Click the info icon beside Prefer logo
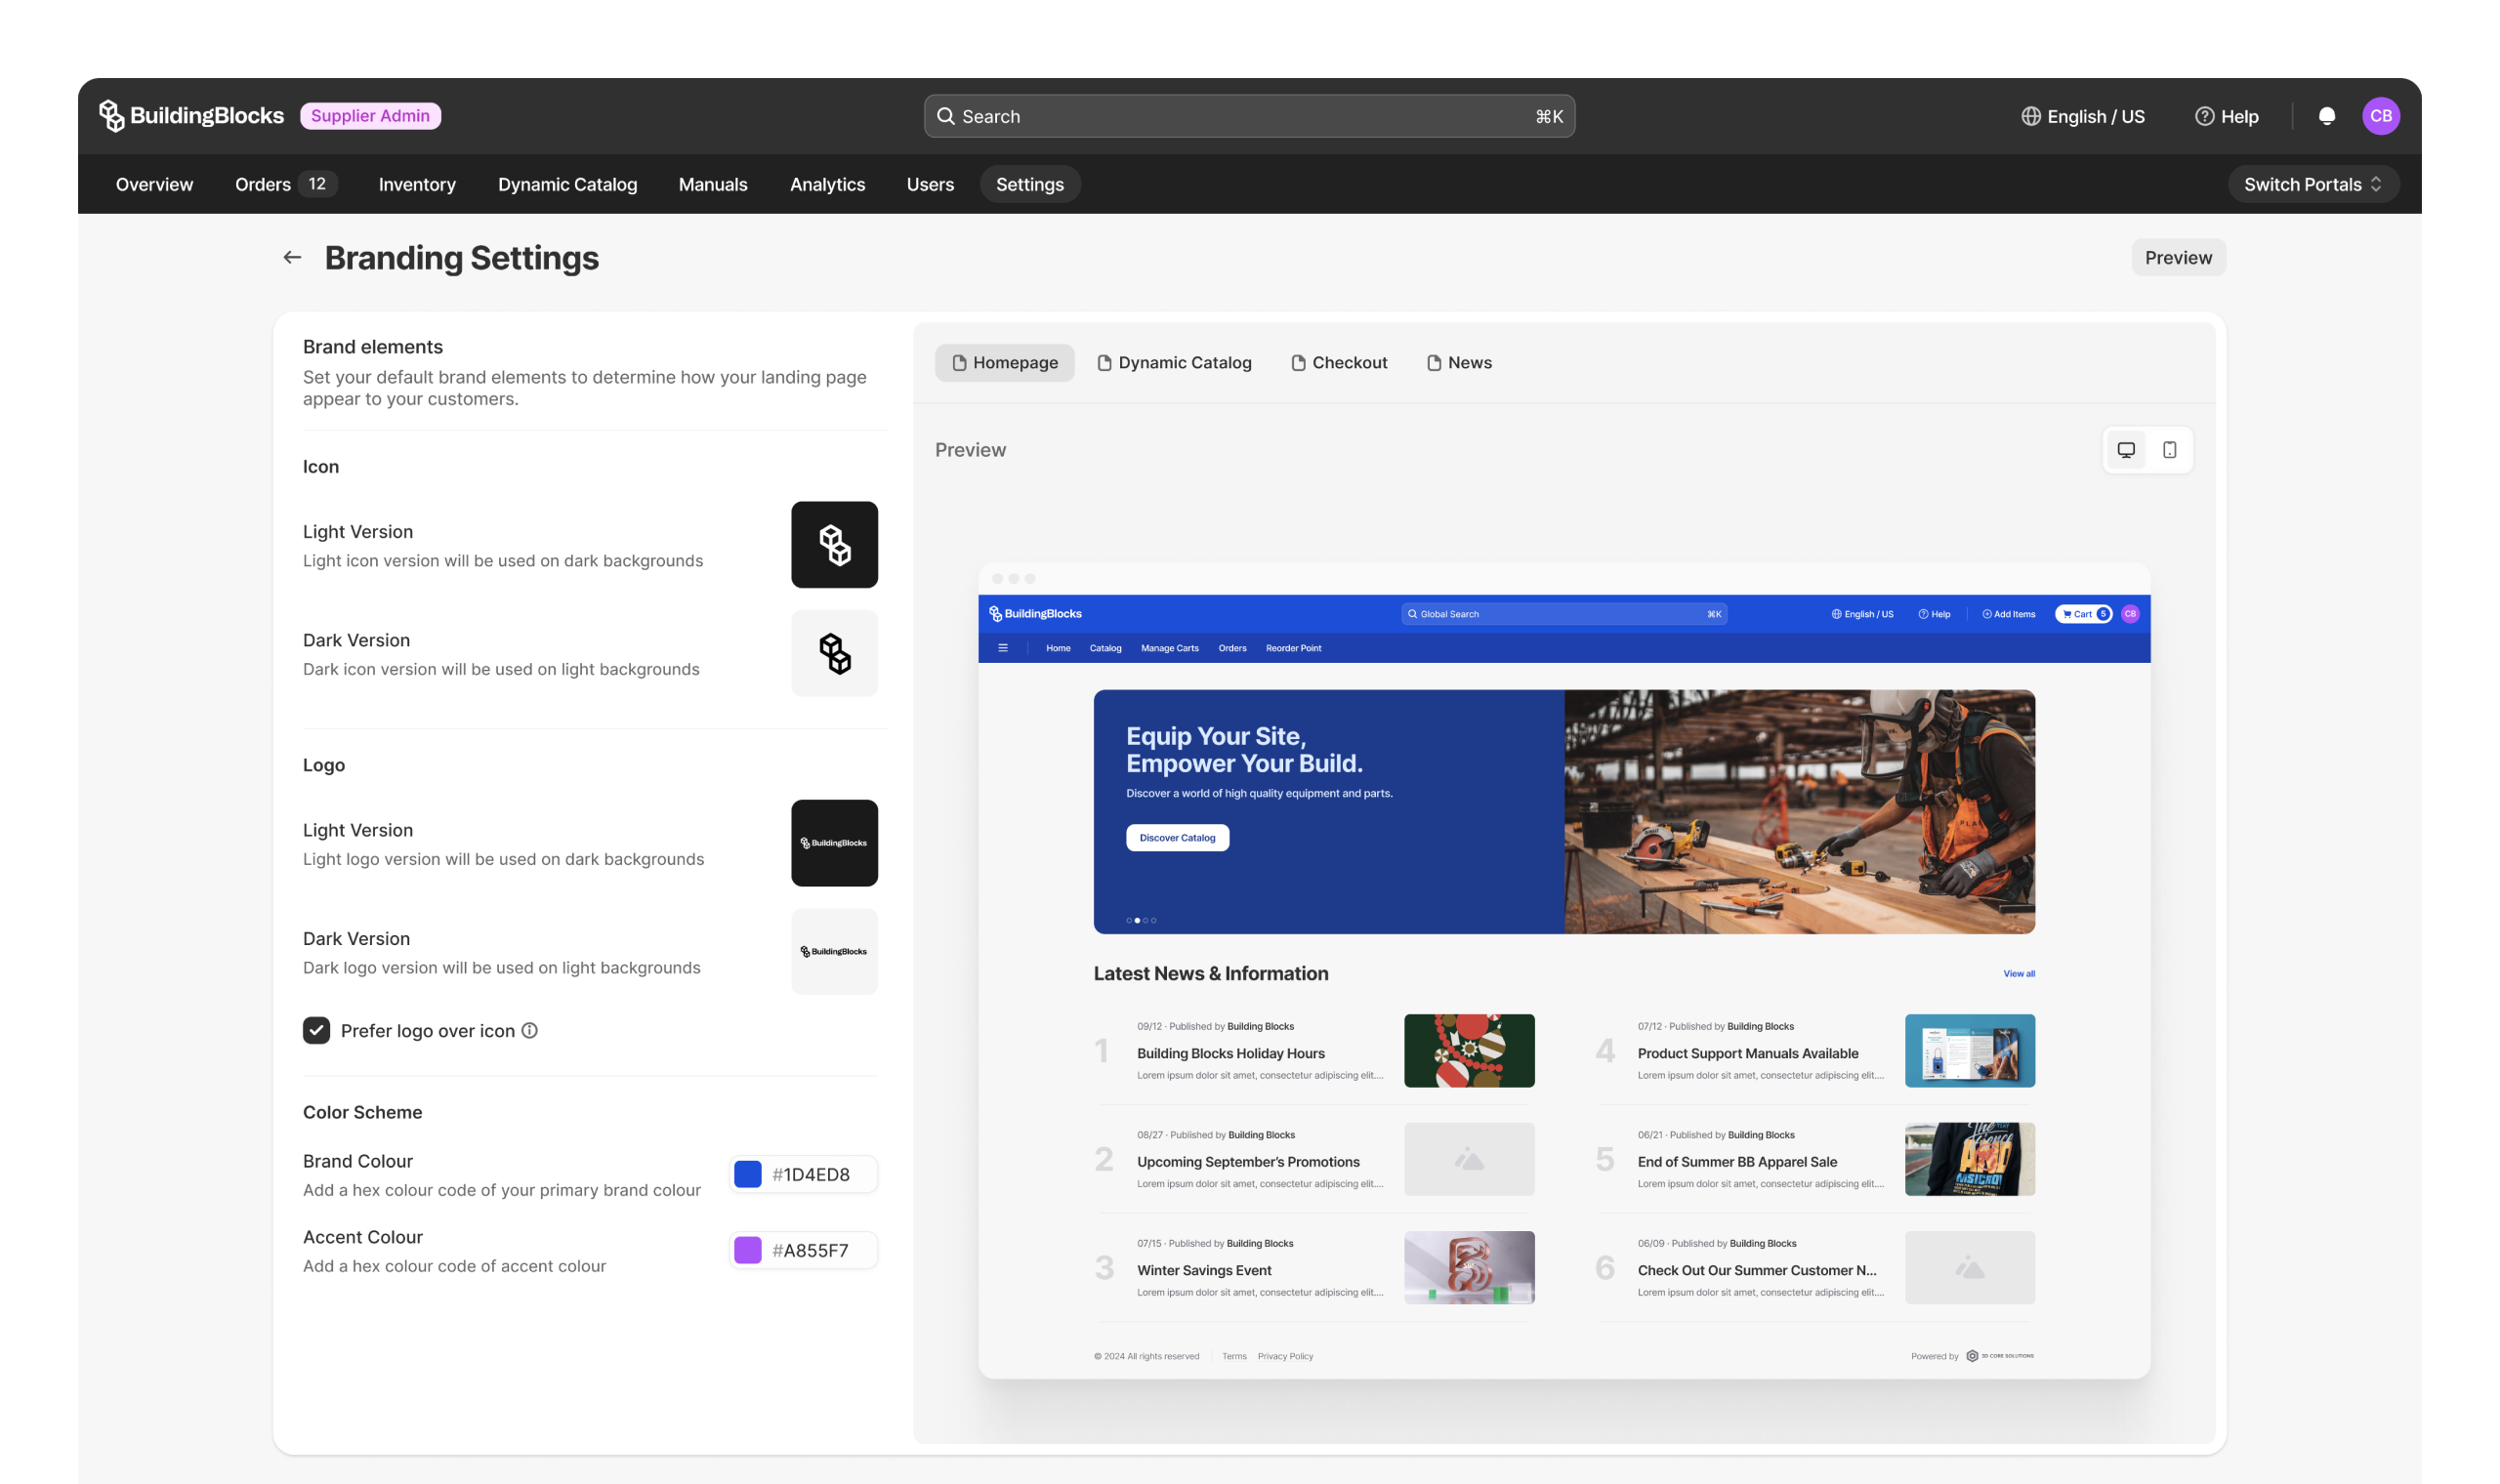2500x1484 pixels. 530,1030
